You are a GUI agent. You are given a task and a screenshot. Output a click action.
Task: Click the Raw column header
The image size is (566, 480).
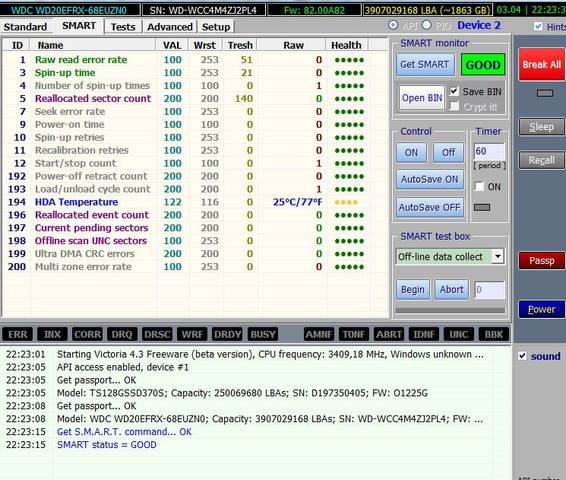point(293,45)
